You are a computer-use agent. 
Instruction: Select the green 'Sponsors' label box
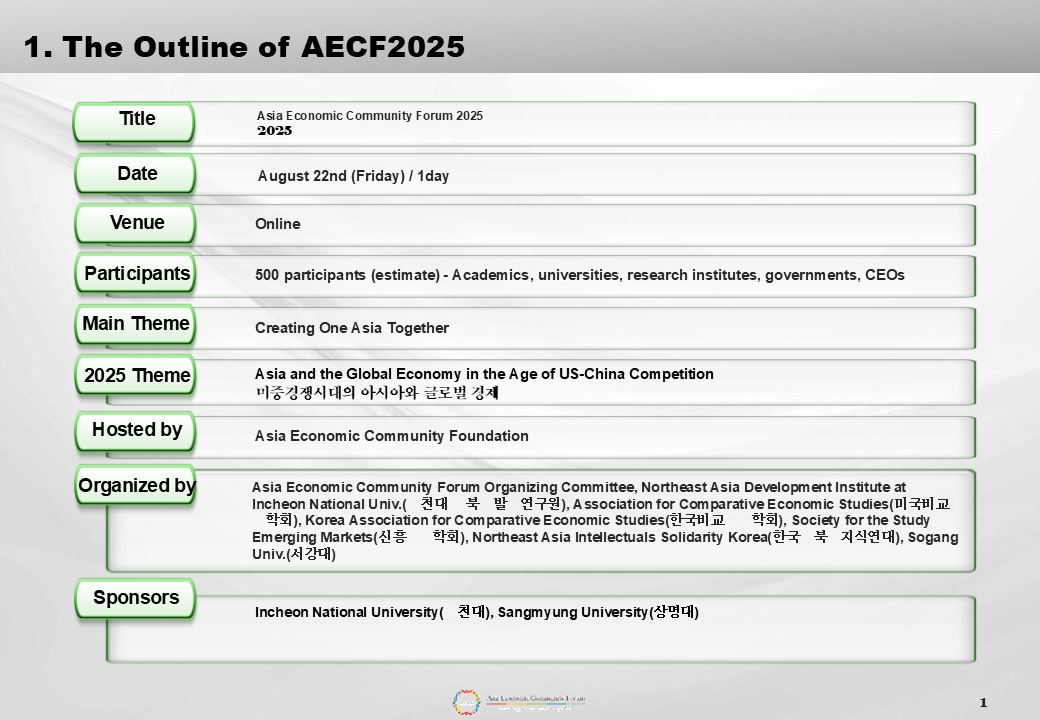[x=135, y=598]
